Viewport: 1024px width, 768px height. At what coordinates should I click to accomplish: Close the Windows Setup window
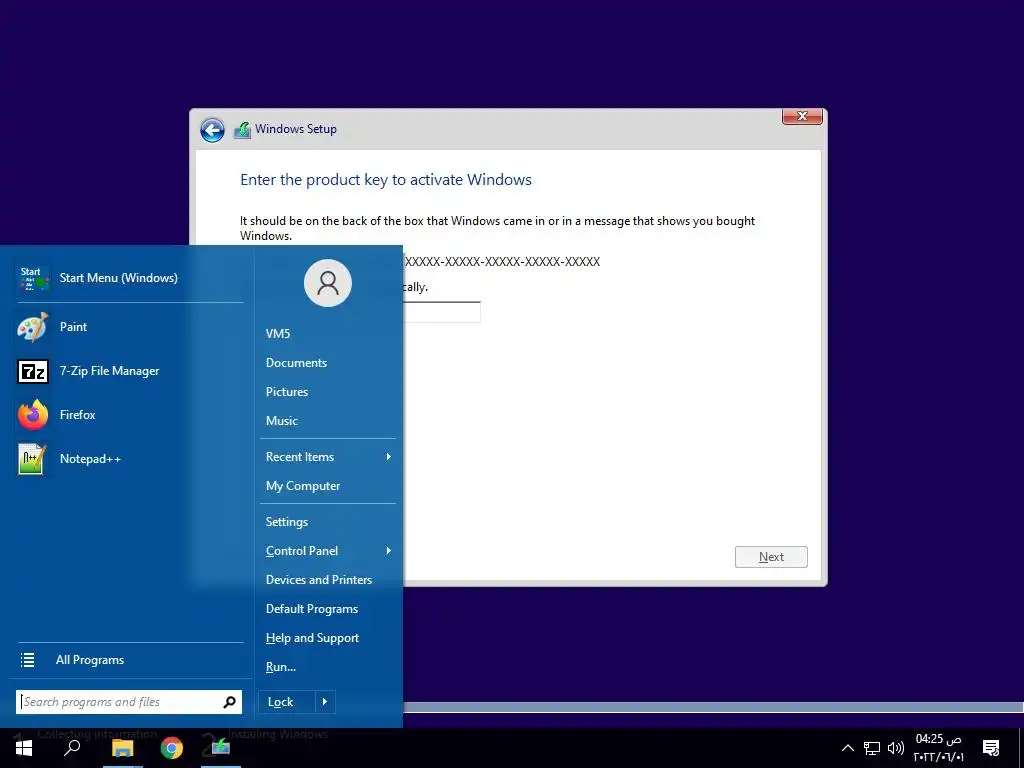pos(802,116)
